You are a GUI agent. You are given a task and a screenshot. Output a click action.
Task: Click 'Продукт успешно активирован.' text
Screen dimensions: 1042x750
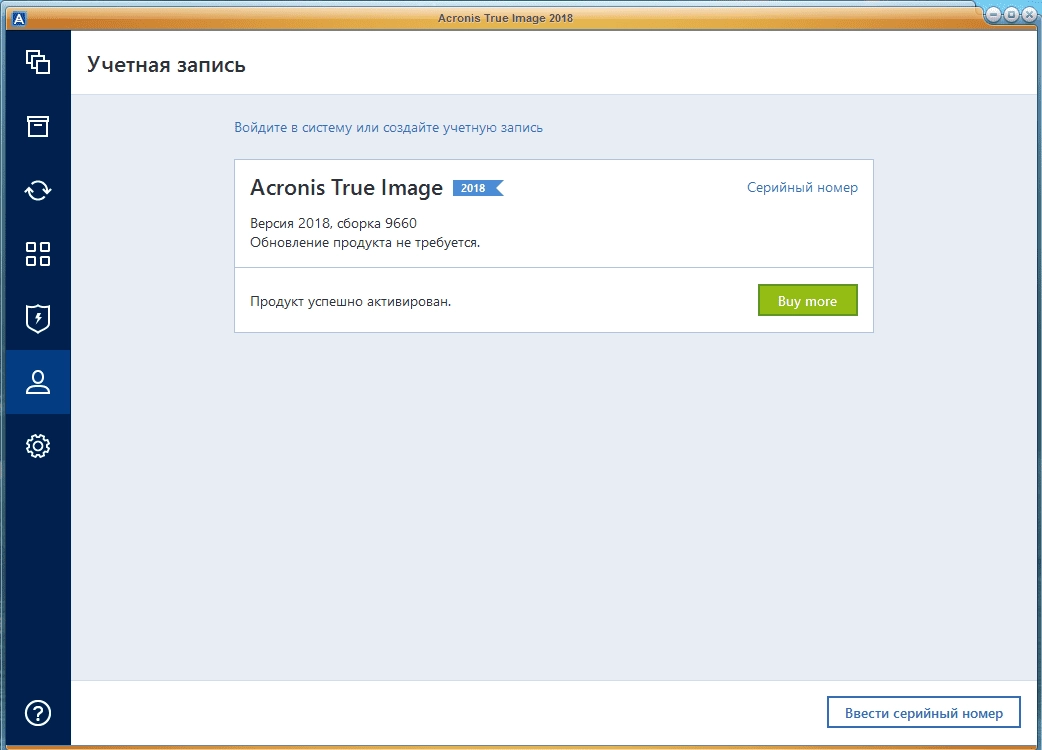tap(350, 302)
